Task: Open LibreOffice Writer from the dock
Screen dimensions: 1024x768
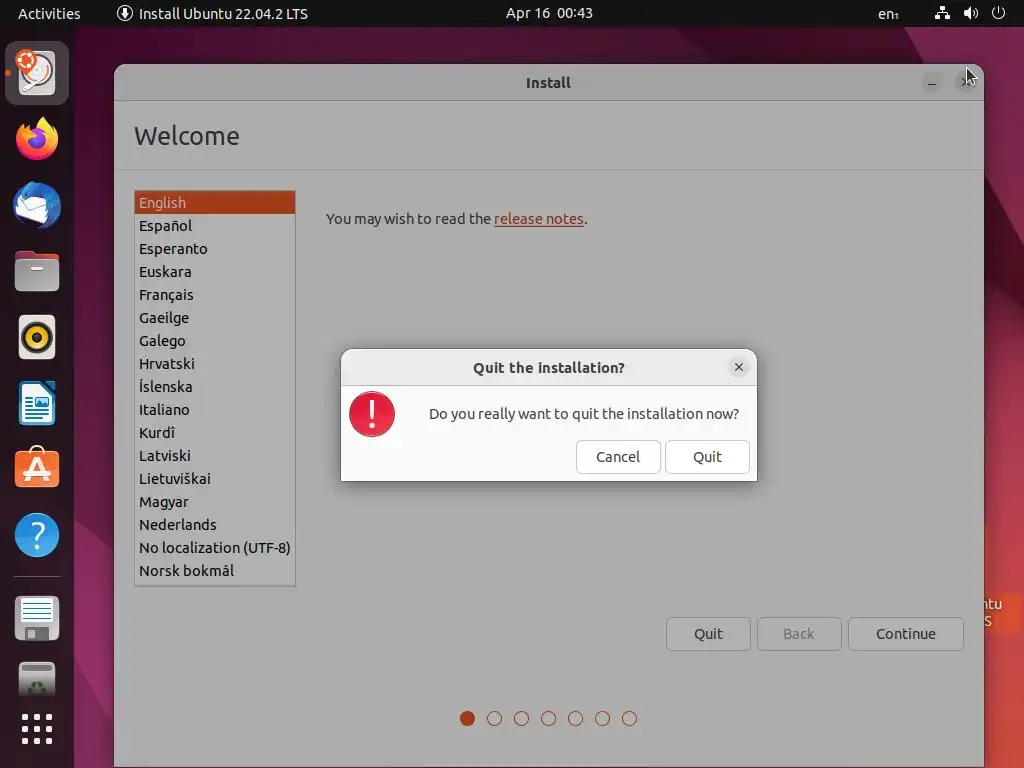Action: tap(37, 403)
